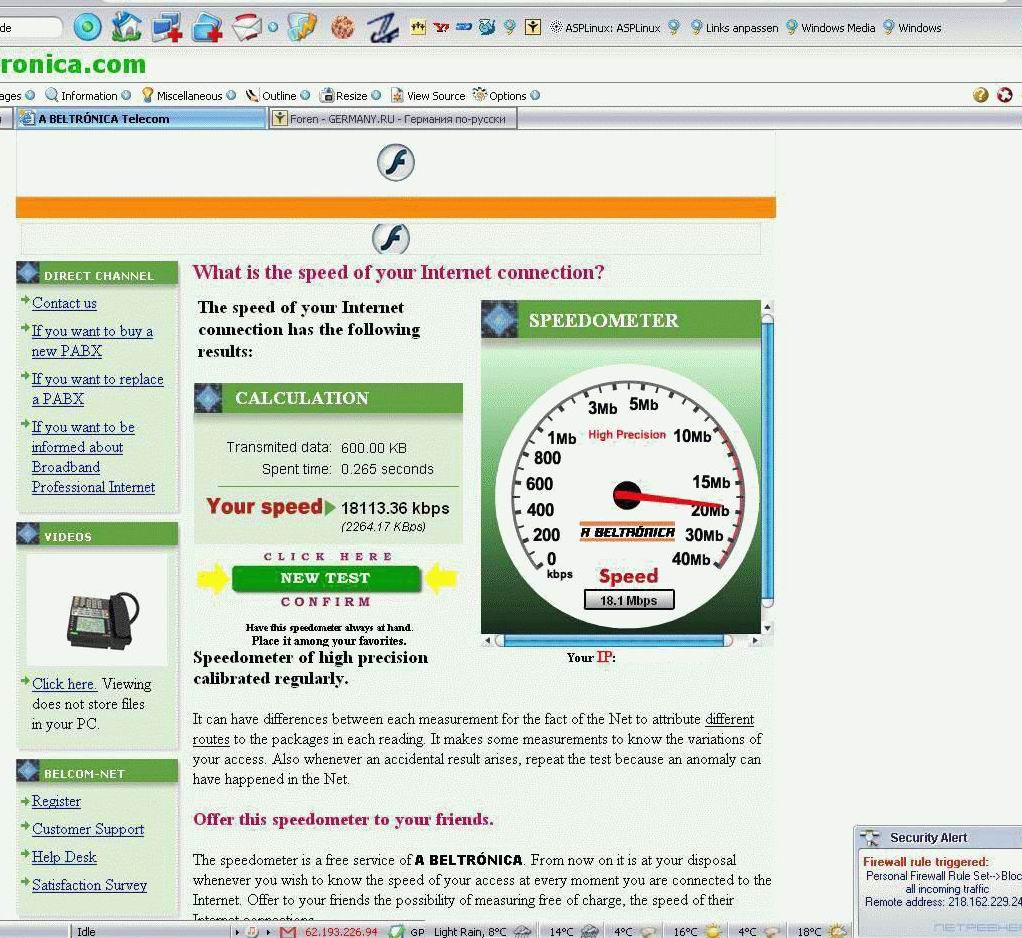Click the new window icon with red plus

tap(168, 28)
